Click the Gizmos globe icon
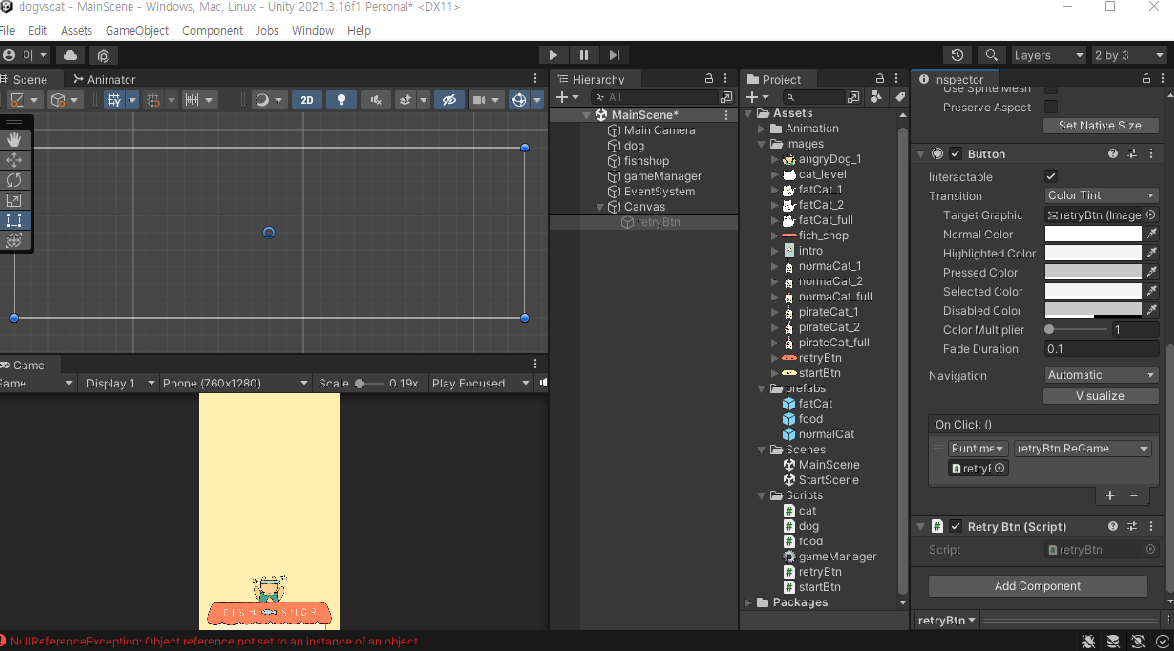 519,100
